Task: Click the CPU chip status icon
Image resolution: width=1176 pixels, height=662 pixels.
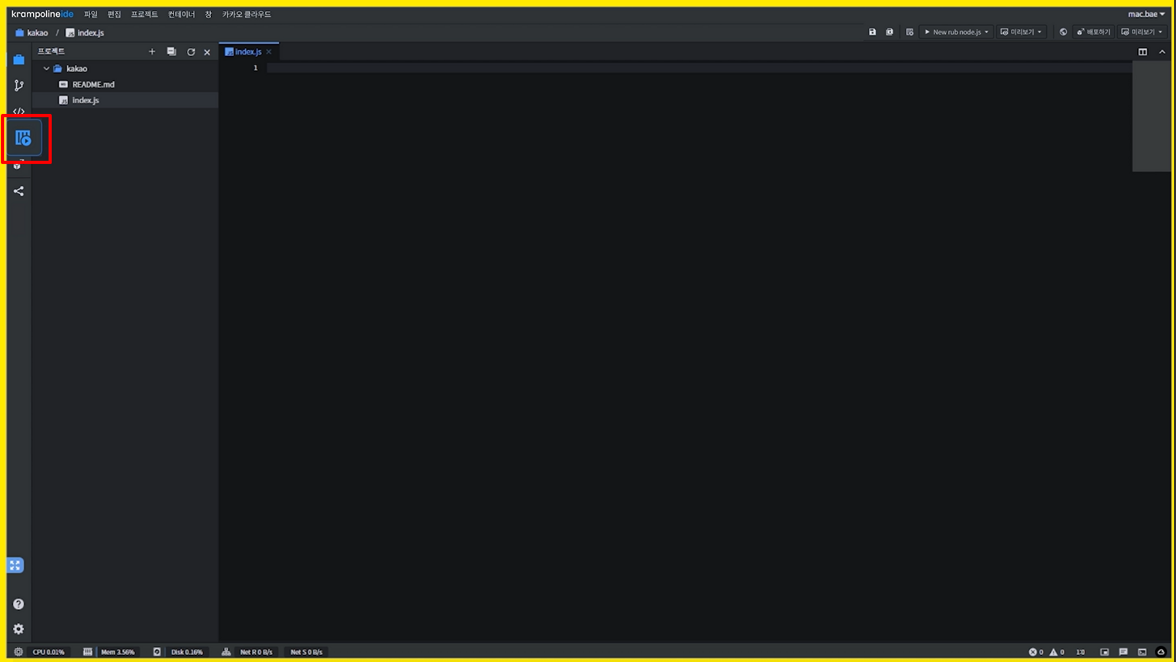Action: pyautogui.click(x=19, y=652)
